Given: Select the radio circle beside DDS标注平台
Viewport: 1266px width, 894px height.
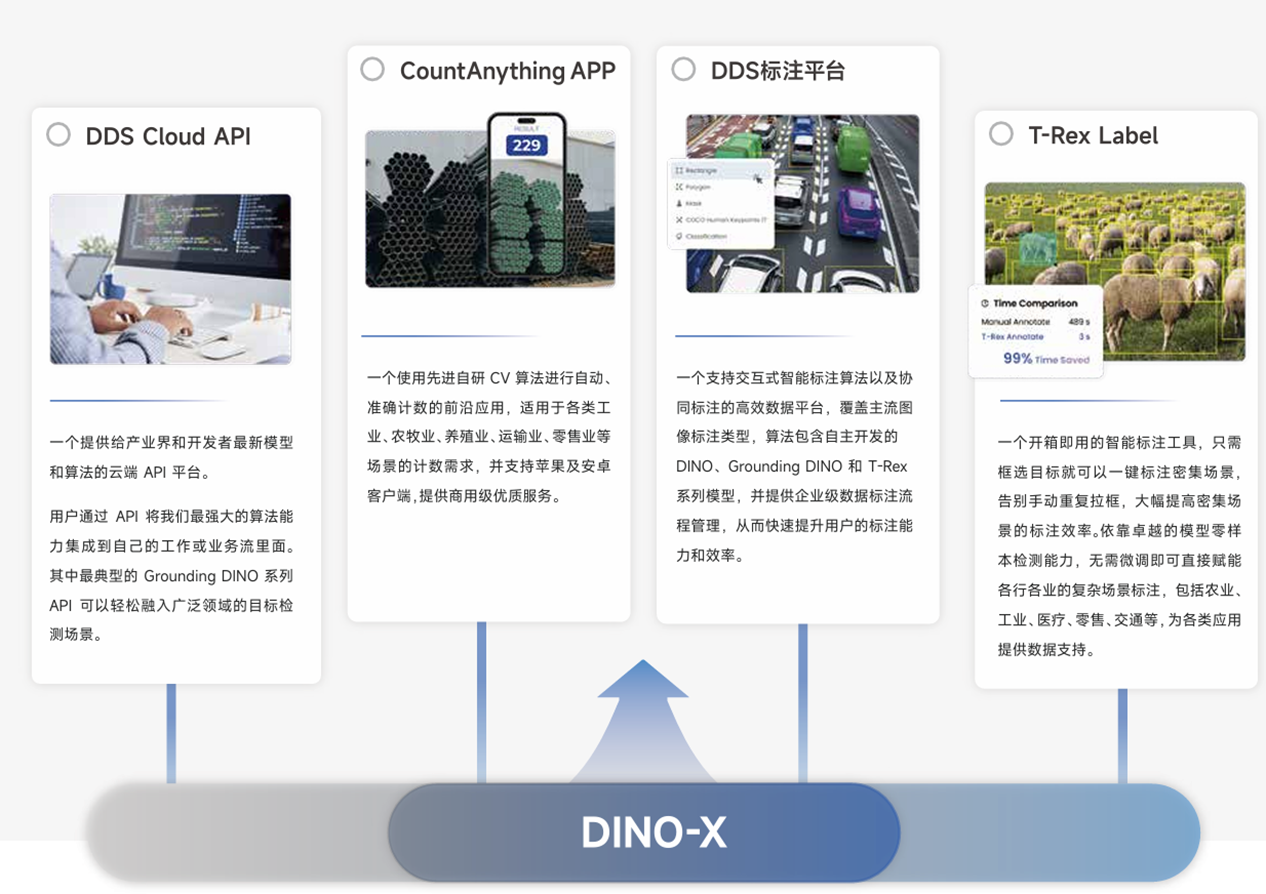Looking at the screenshot, I should (684, 70).
